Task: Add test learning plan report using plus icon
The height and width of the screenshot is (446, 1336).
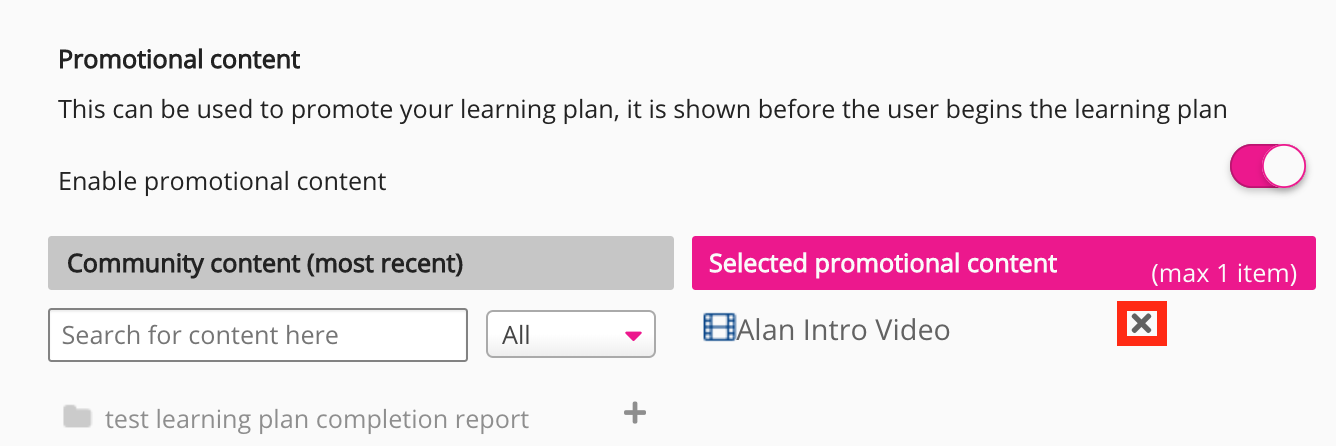Action: pyautogui.click(x=635, y=412)
